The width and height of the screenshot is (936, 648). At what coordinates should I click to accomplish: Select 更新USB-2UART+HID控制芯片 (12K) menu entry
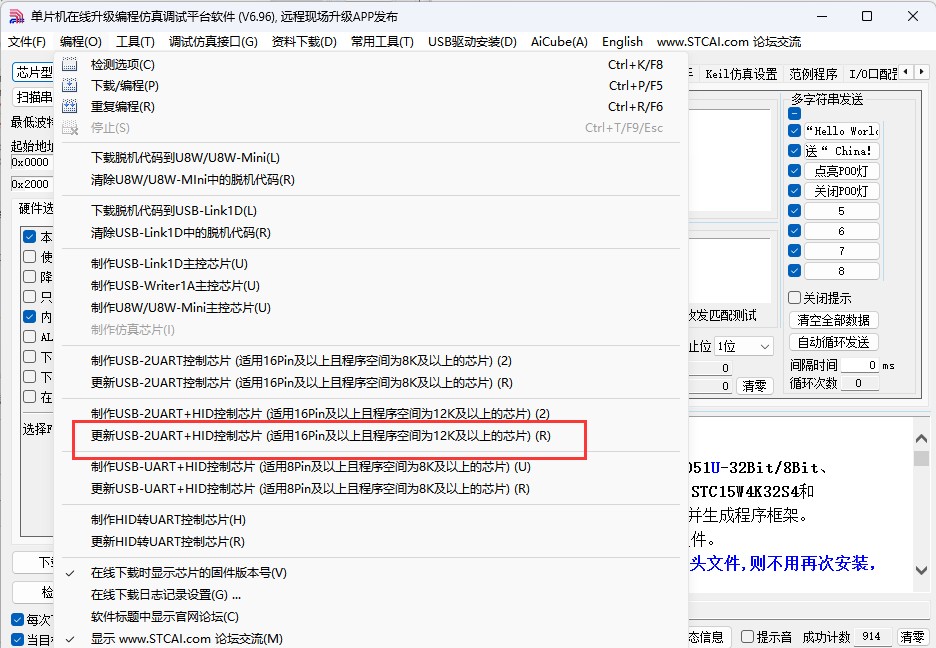[320, 436]
